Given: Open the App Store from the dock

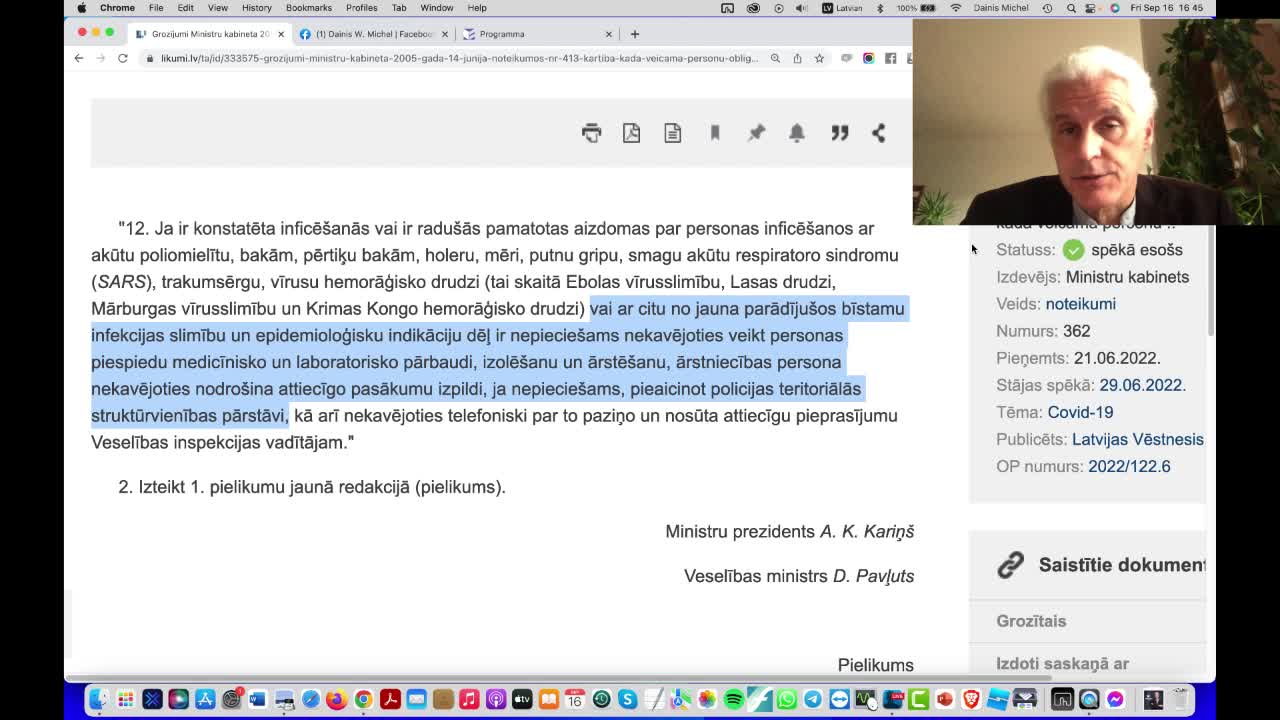Looking at the screenshot, I should pos(205,699).
